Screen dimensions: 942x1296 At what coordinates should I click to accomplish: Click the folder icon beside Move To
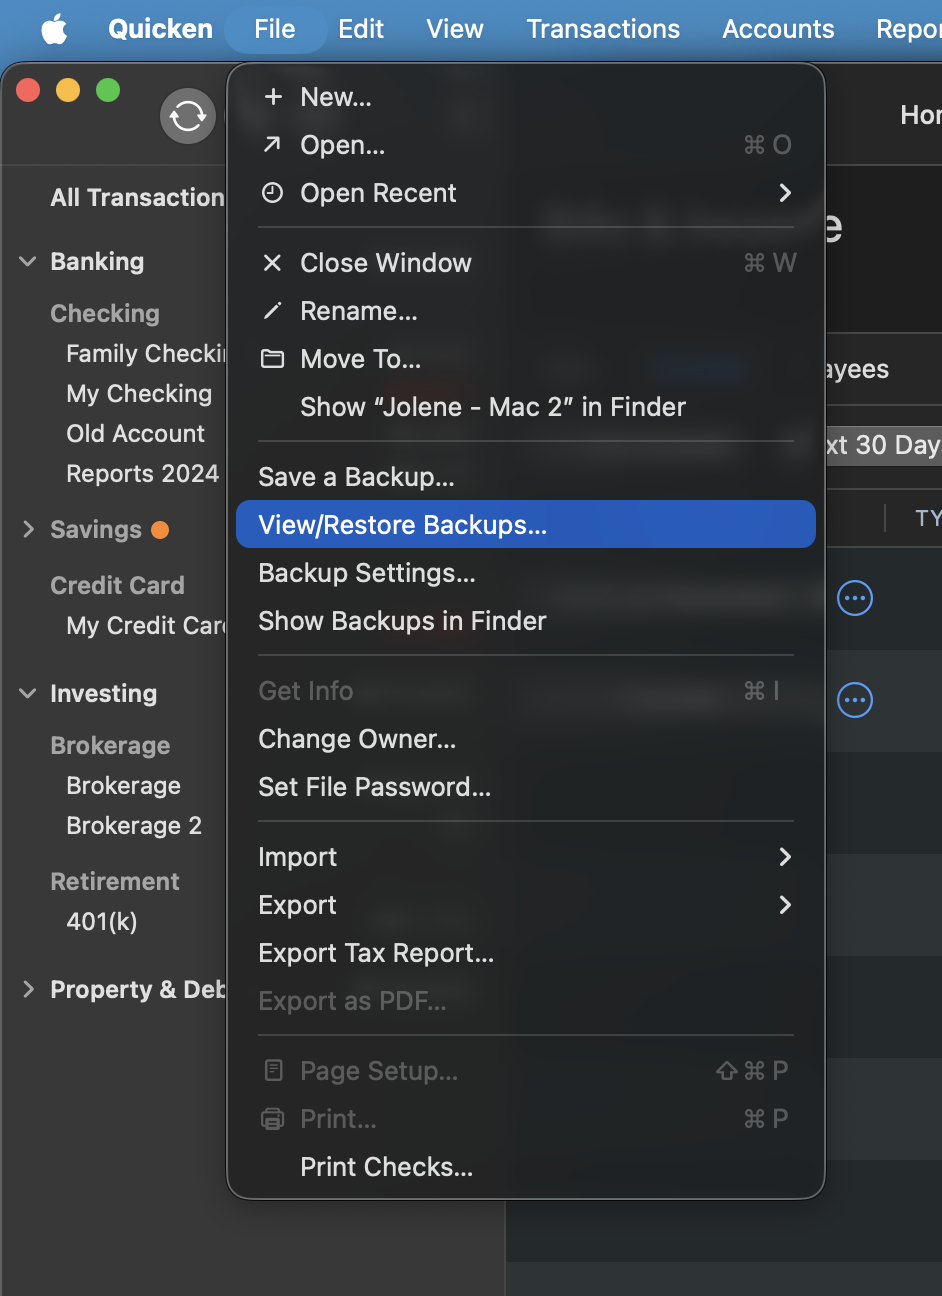[x=272, y=359]
